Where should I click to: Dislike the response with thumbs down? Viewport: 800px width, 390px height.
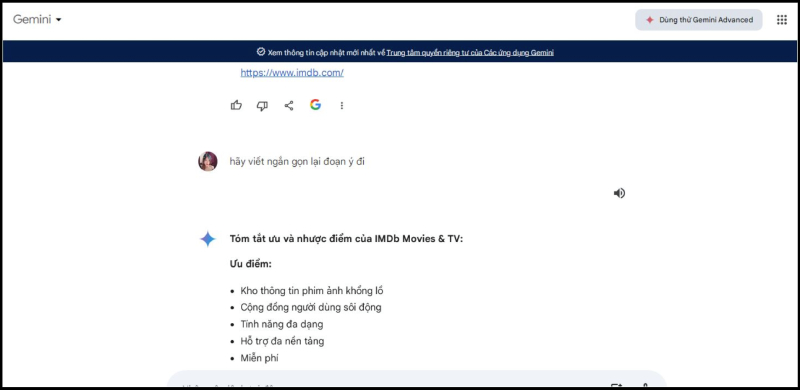point(262,106)
